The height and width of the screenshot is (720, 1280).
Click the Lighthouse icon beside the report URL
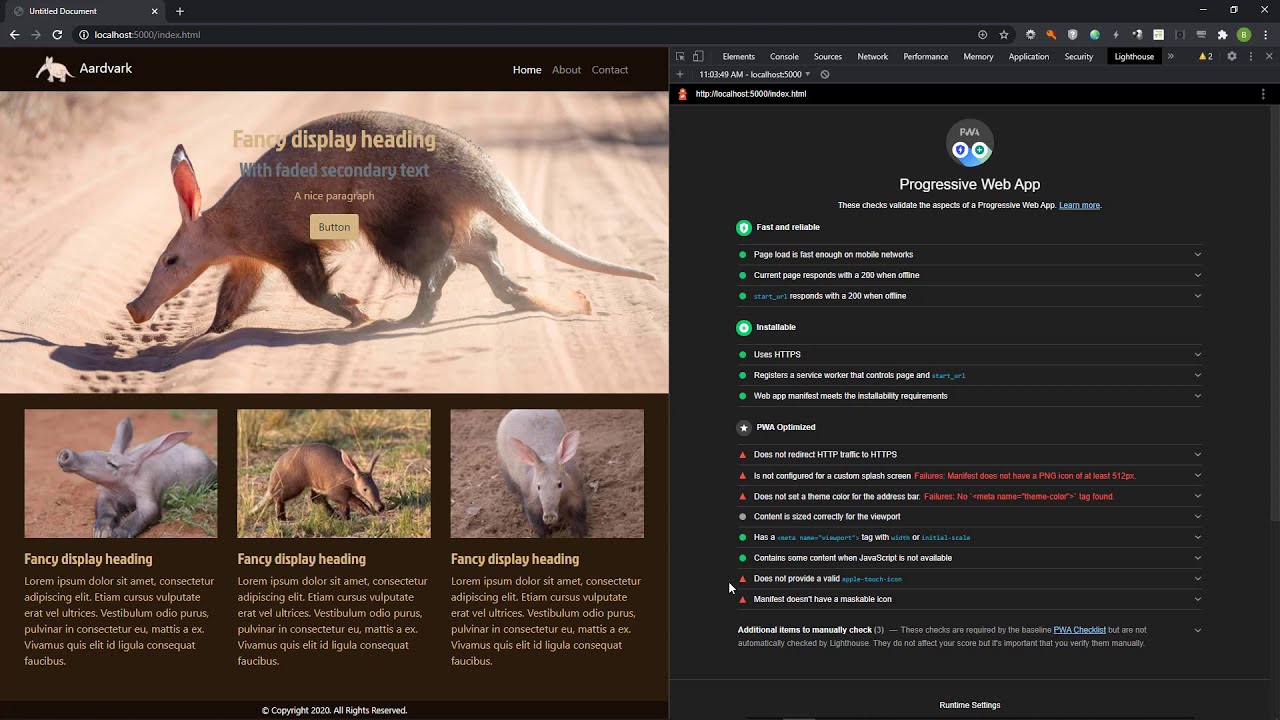(x=683, y=94)
